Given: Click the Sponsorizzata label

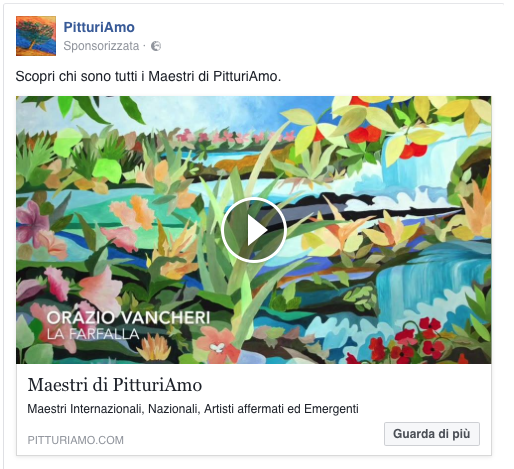Looking at the screenshot, I should tap(101, 46).
